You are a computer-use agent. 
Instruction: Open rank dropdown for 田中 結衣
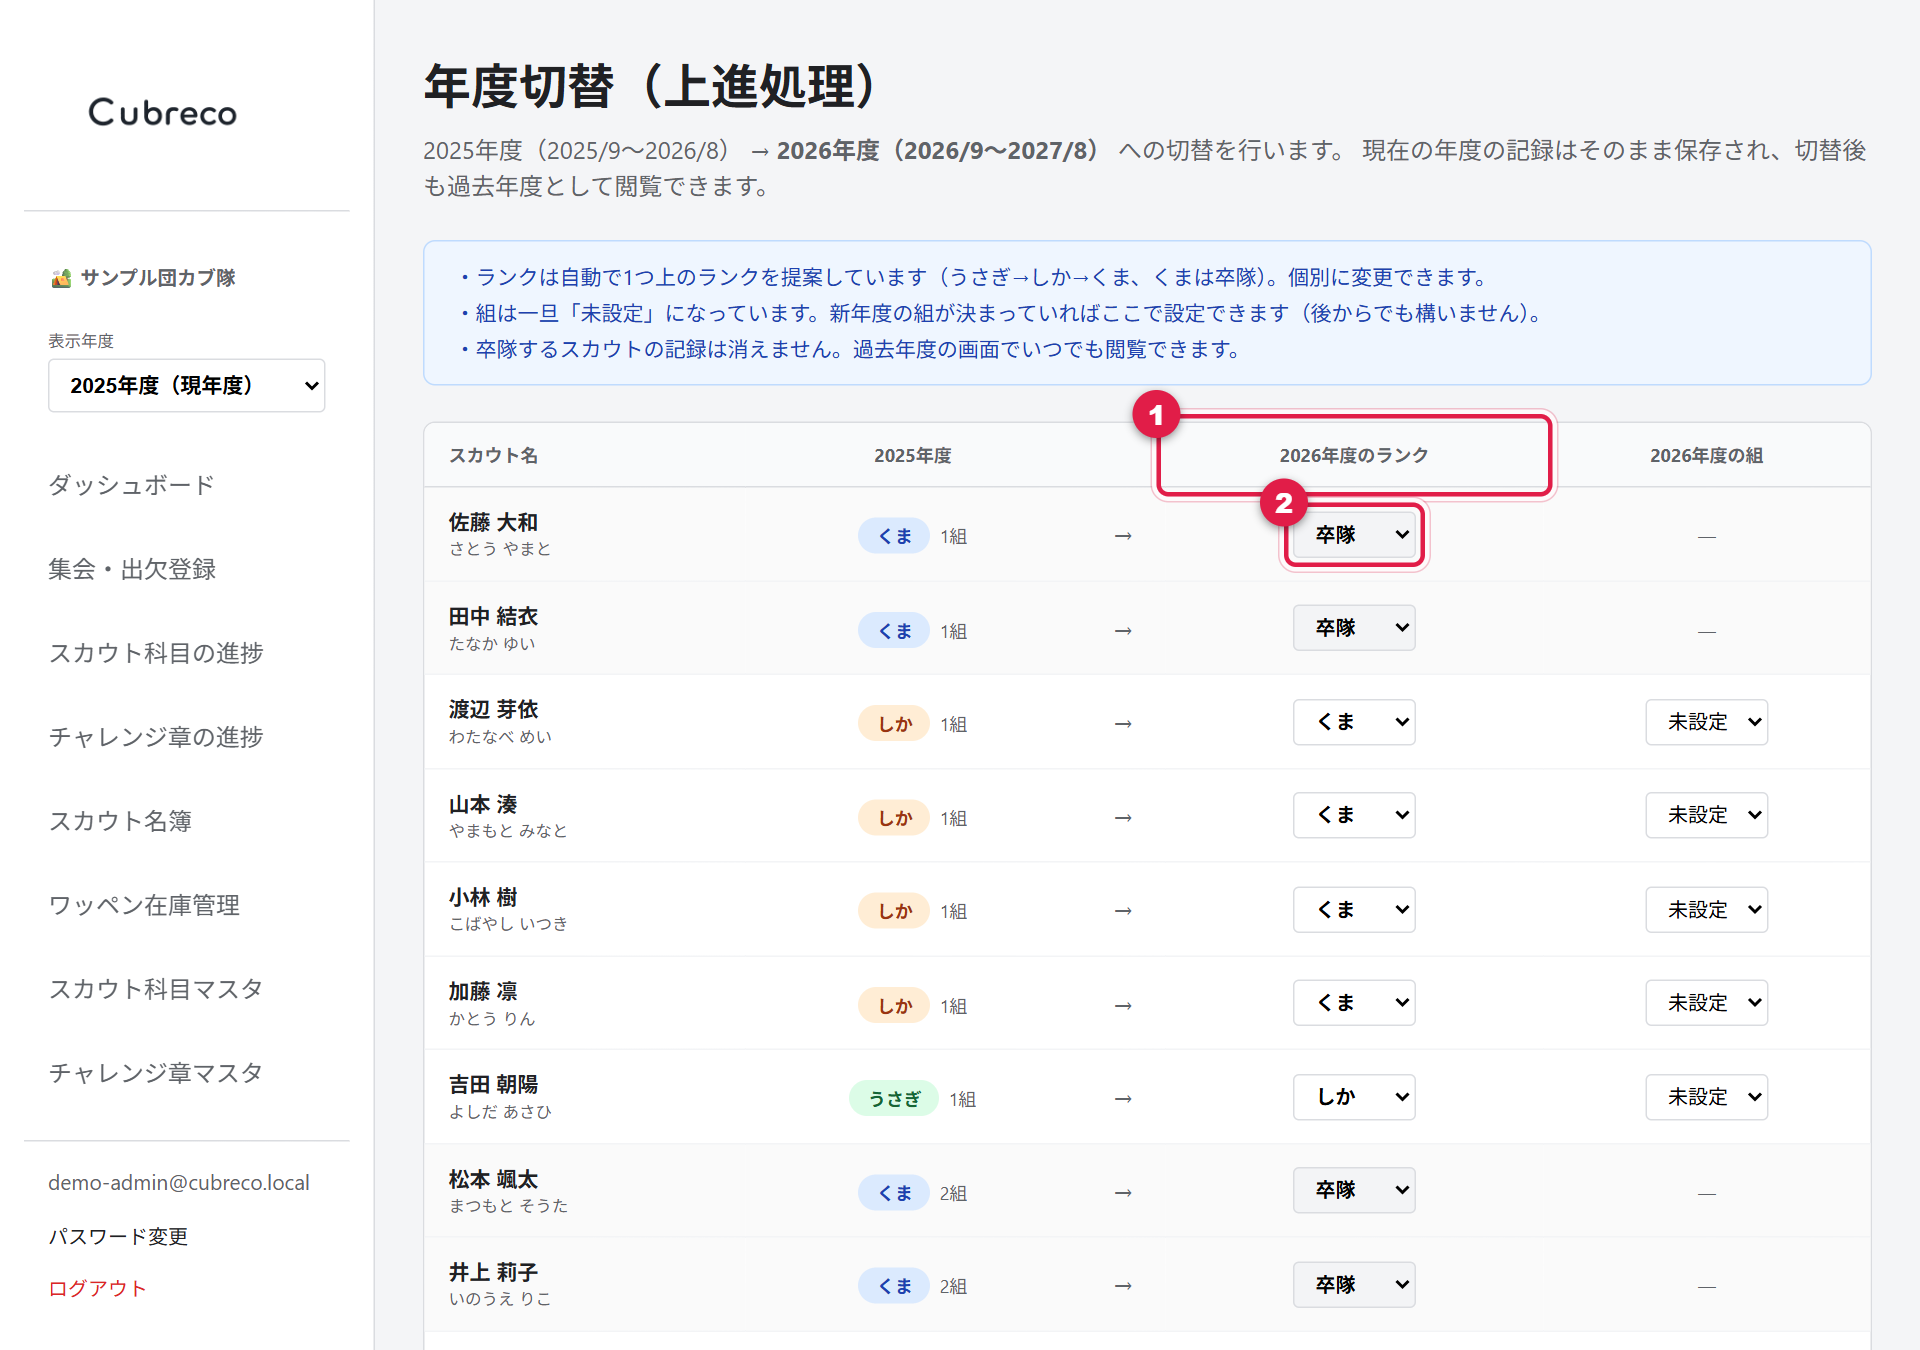[x=1354, y=628]
